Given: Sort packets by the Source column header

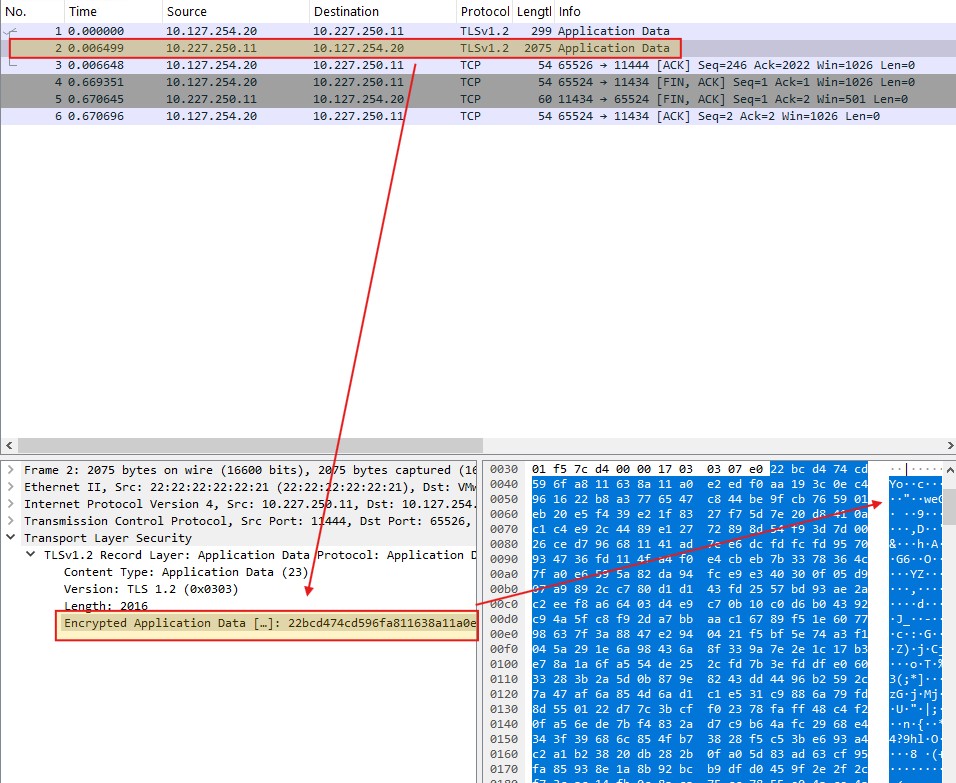Looking at the screenshot, I should point(235,11).
